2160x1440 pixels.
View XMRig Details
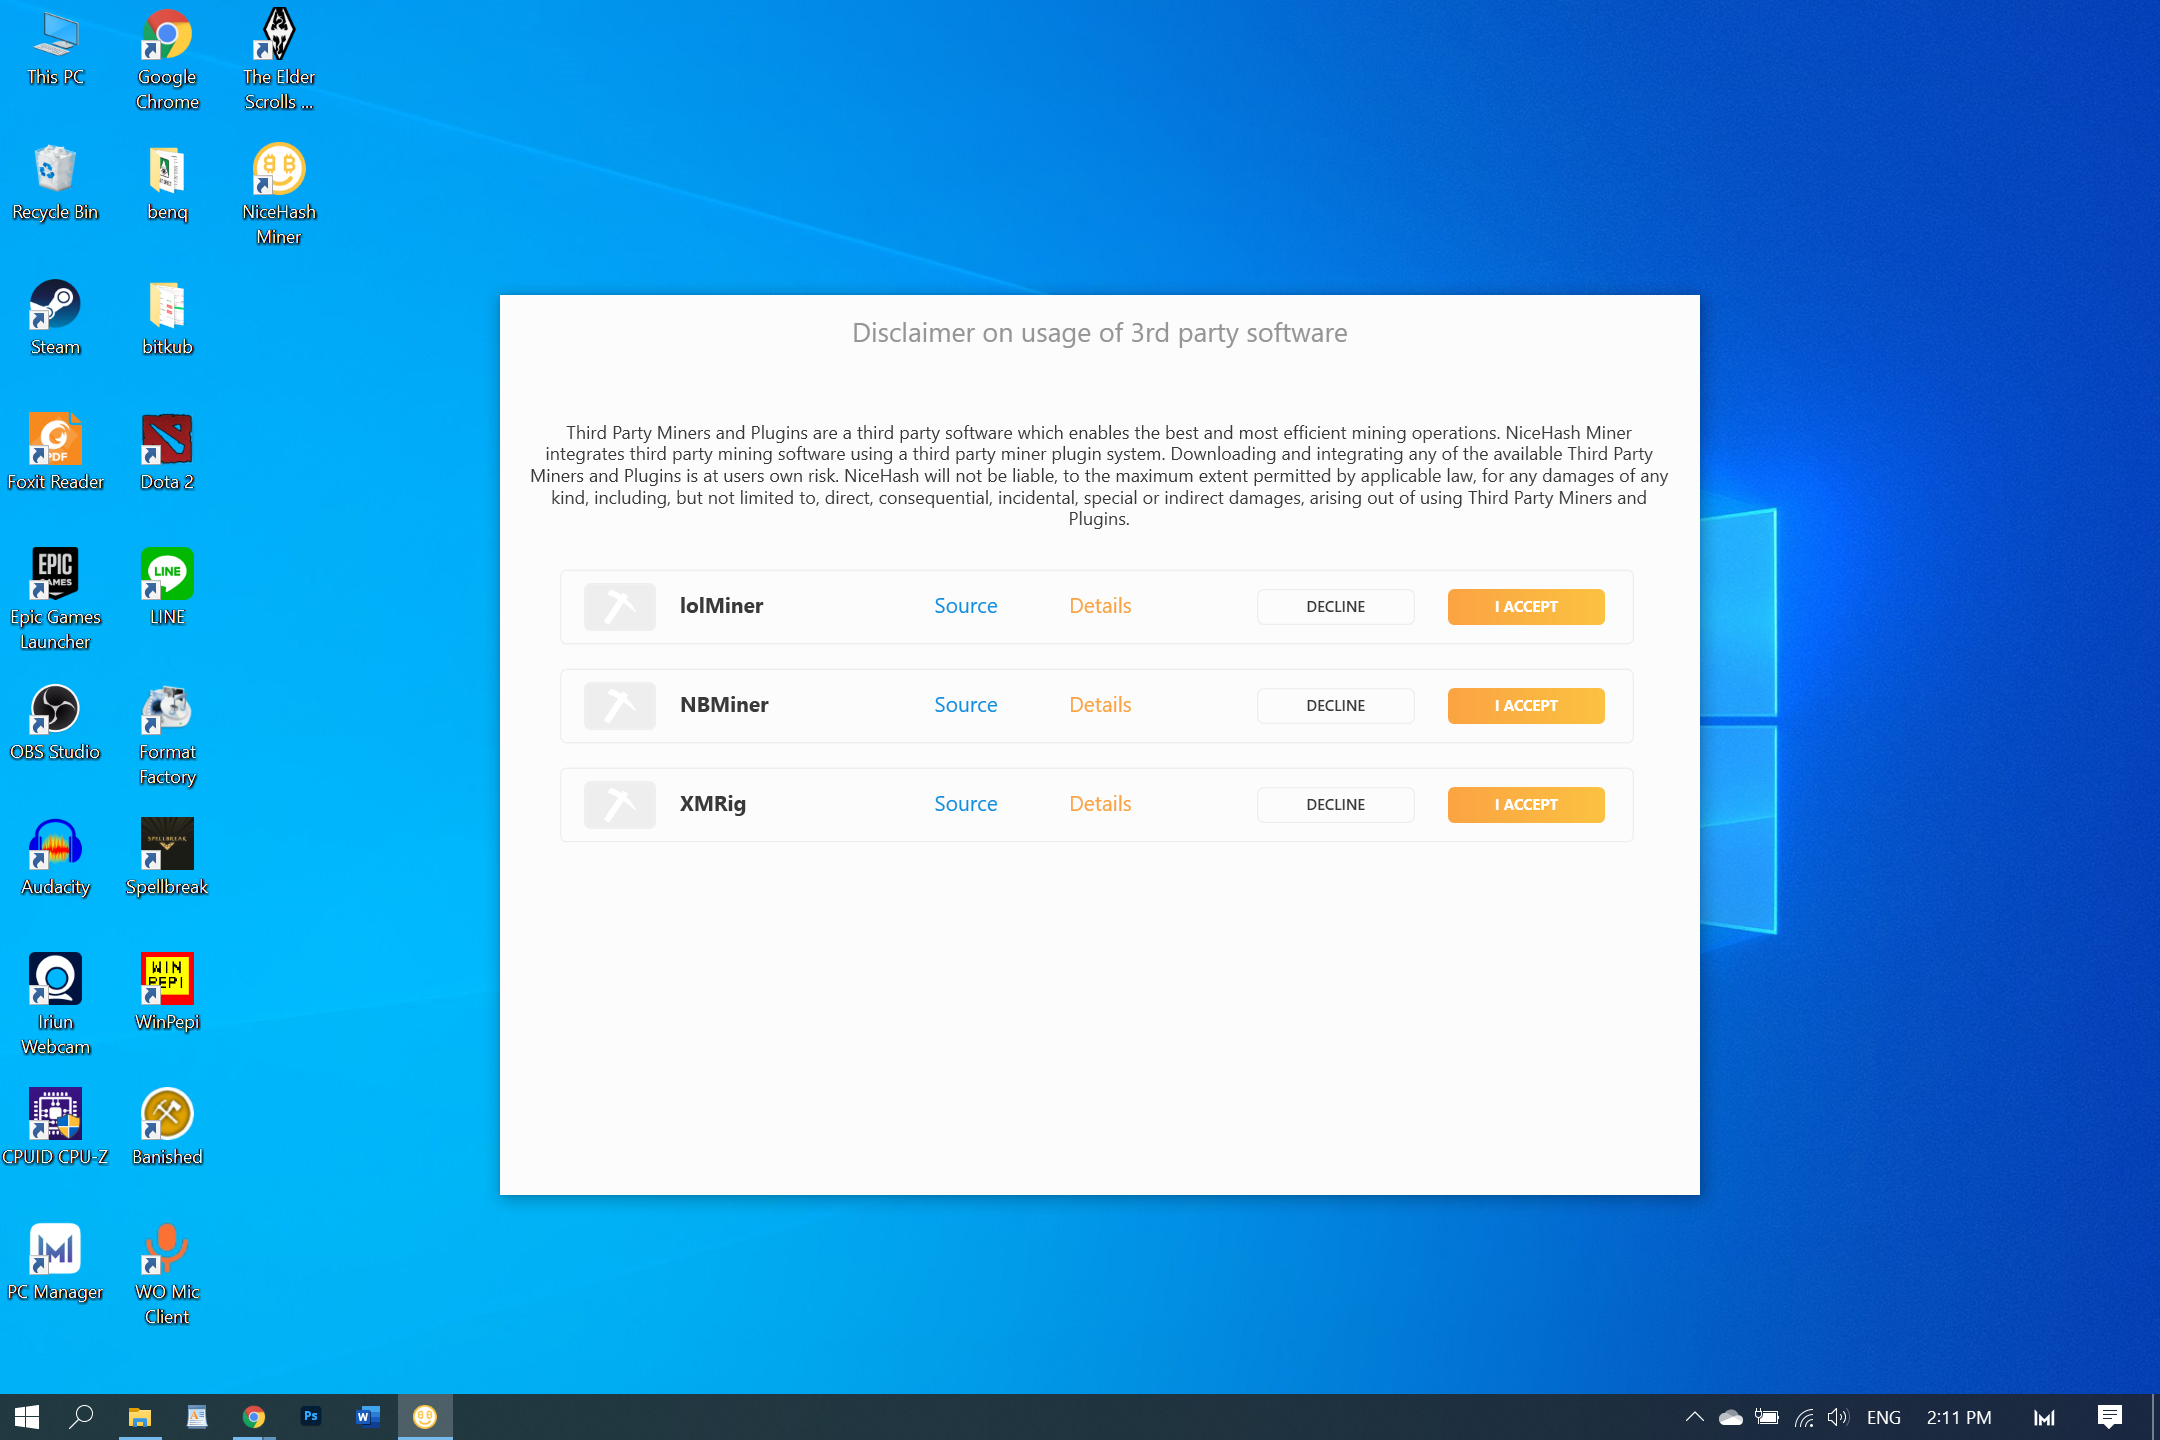[x=1100, y=804]
